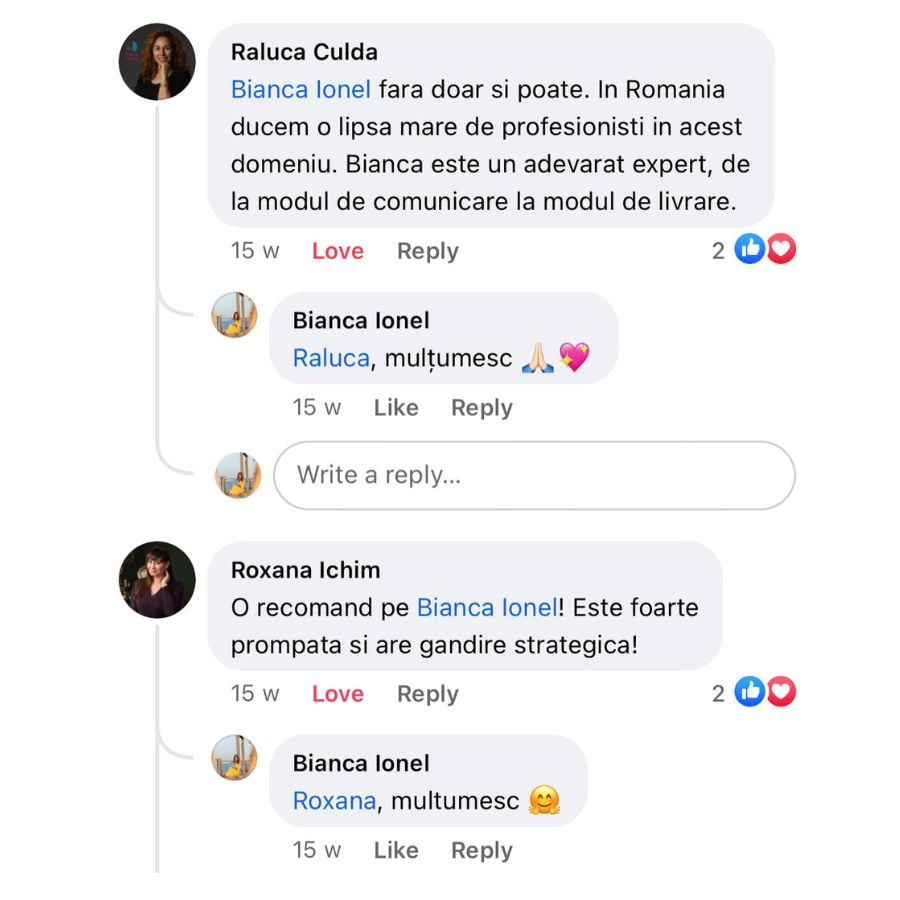Click Raluca Culda's profile picture
Screen dimensions: 900x900
157,62
